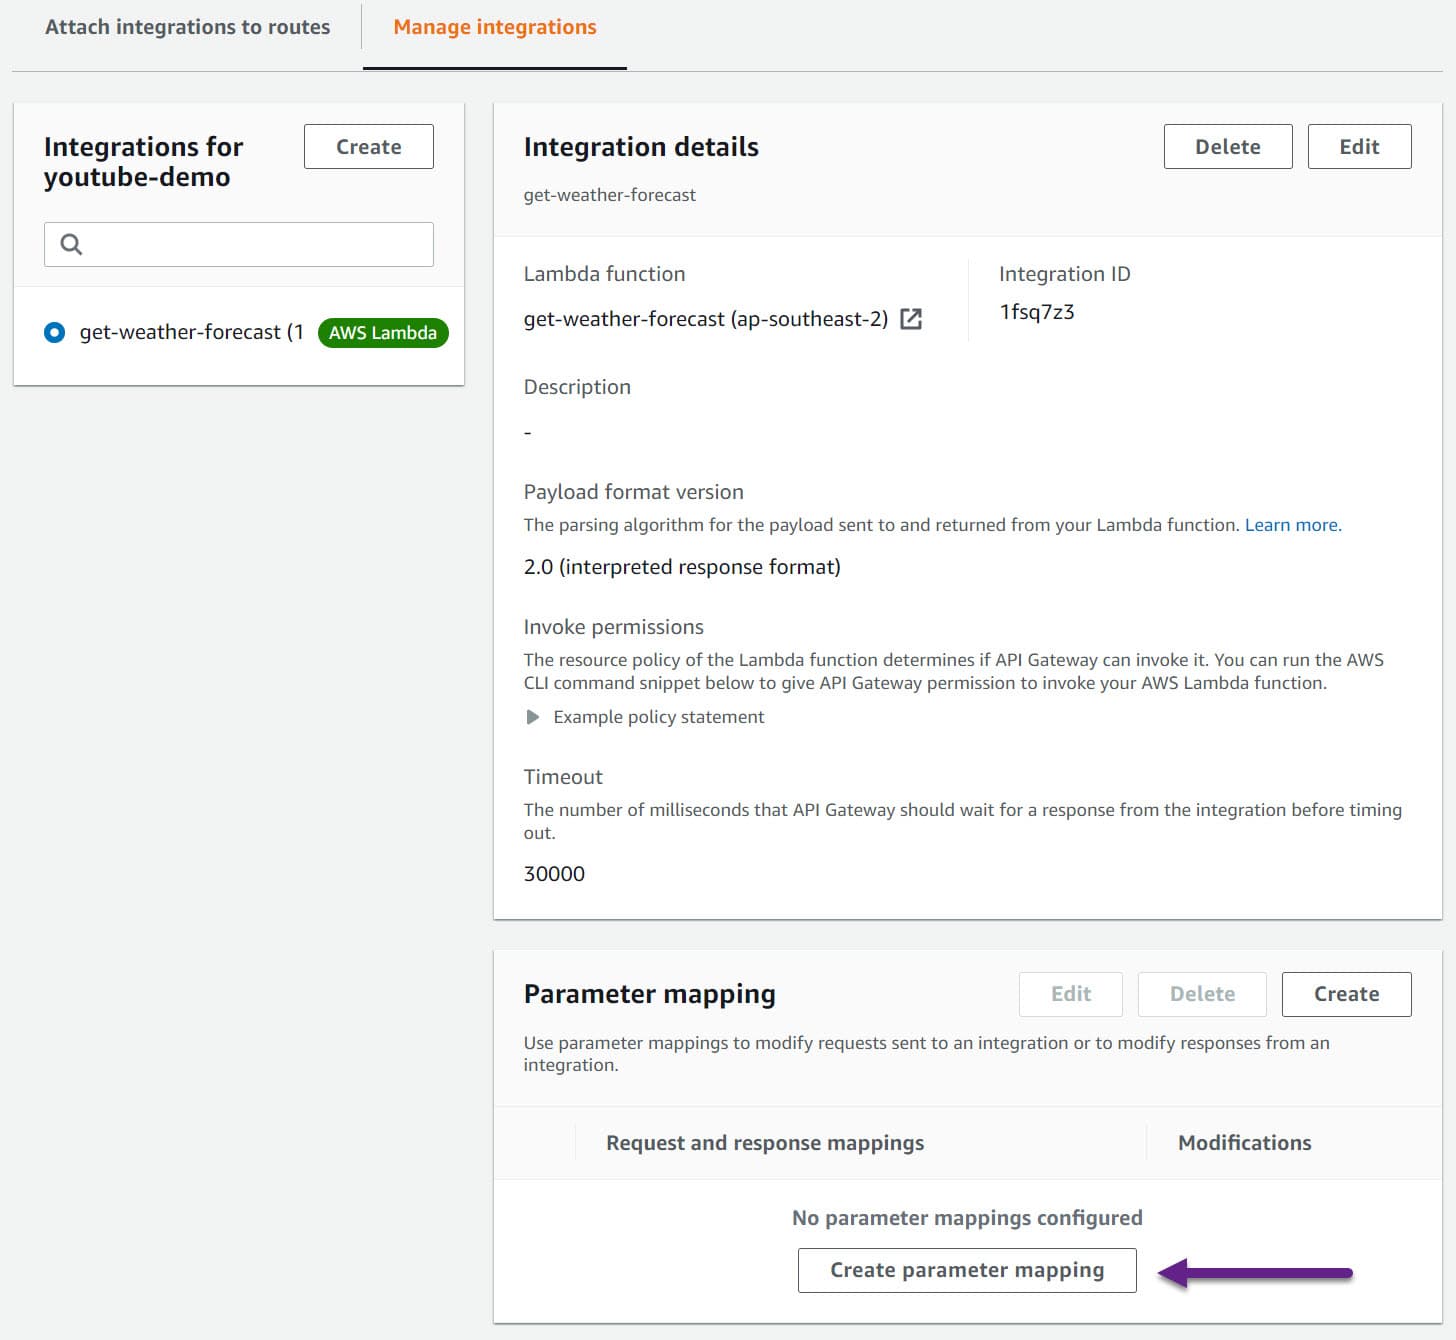Click the disabled Edit button in Parameter mapping
Screen dimensions: 1456x1340
click(1071, 994)
